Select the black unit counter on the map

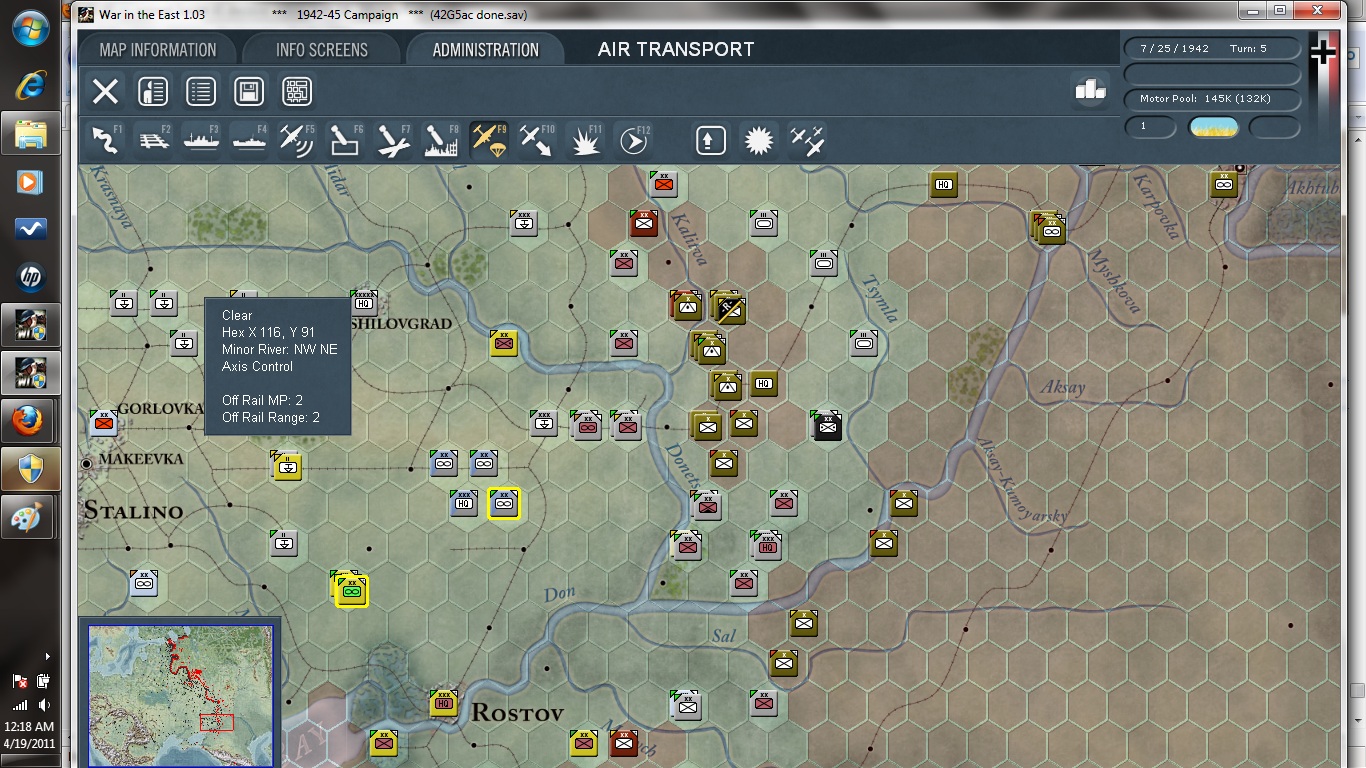(828, 427)
